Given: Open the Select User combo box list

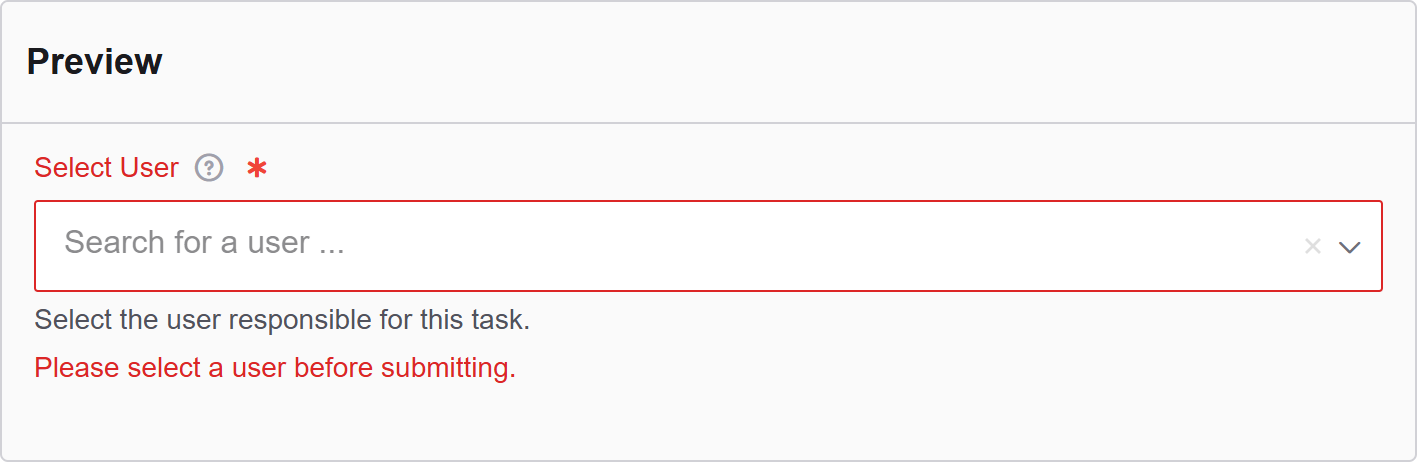Looking at the screenshot, I should tap(1349, 247).
